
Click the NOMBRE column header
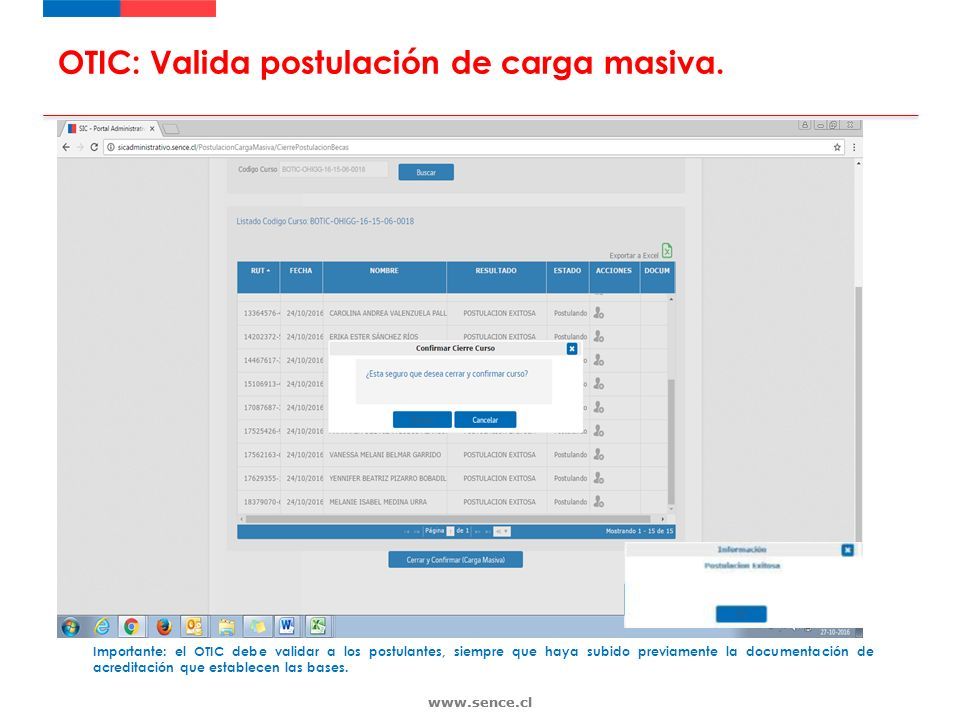point(384,277)
